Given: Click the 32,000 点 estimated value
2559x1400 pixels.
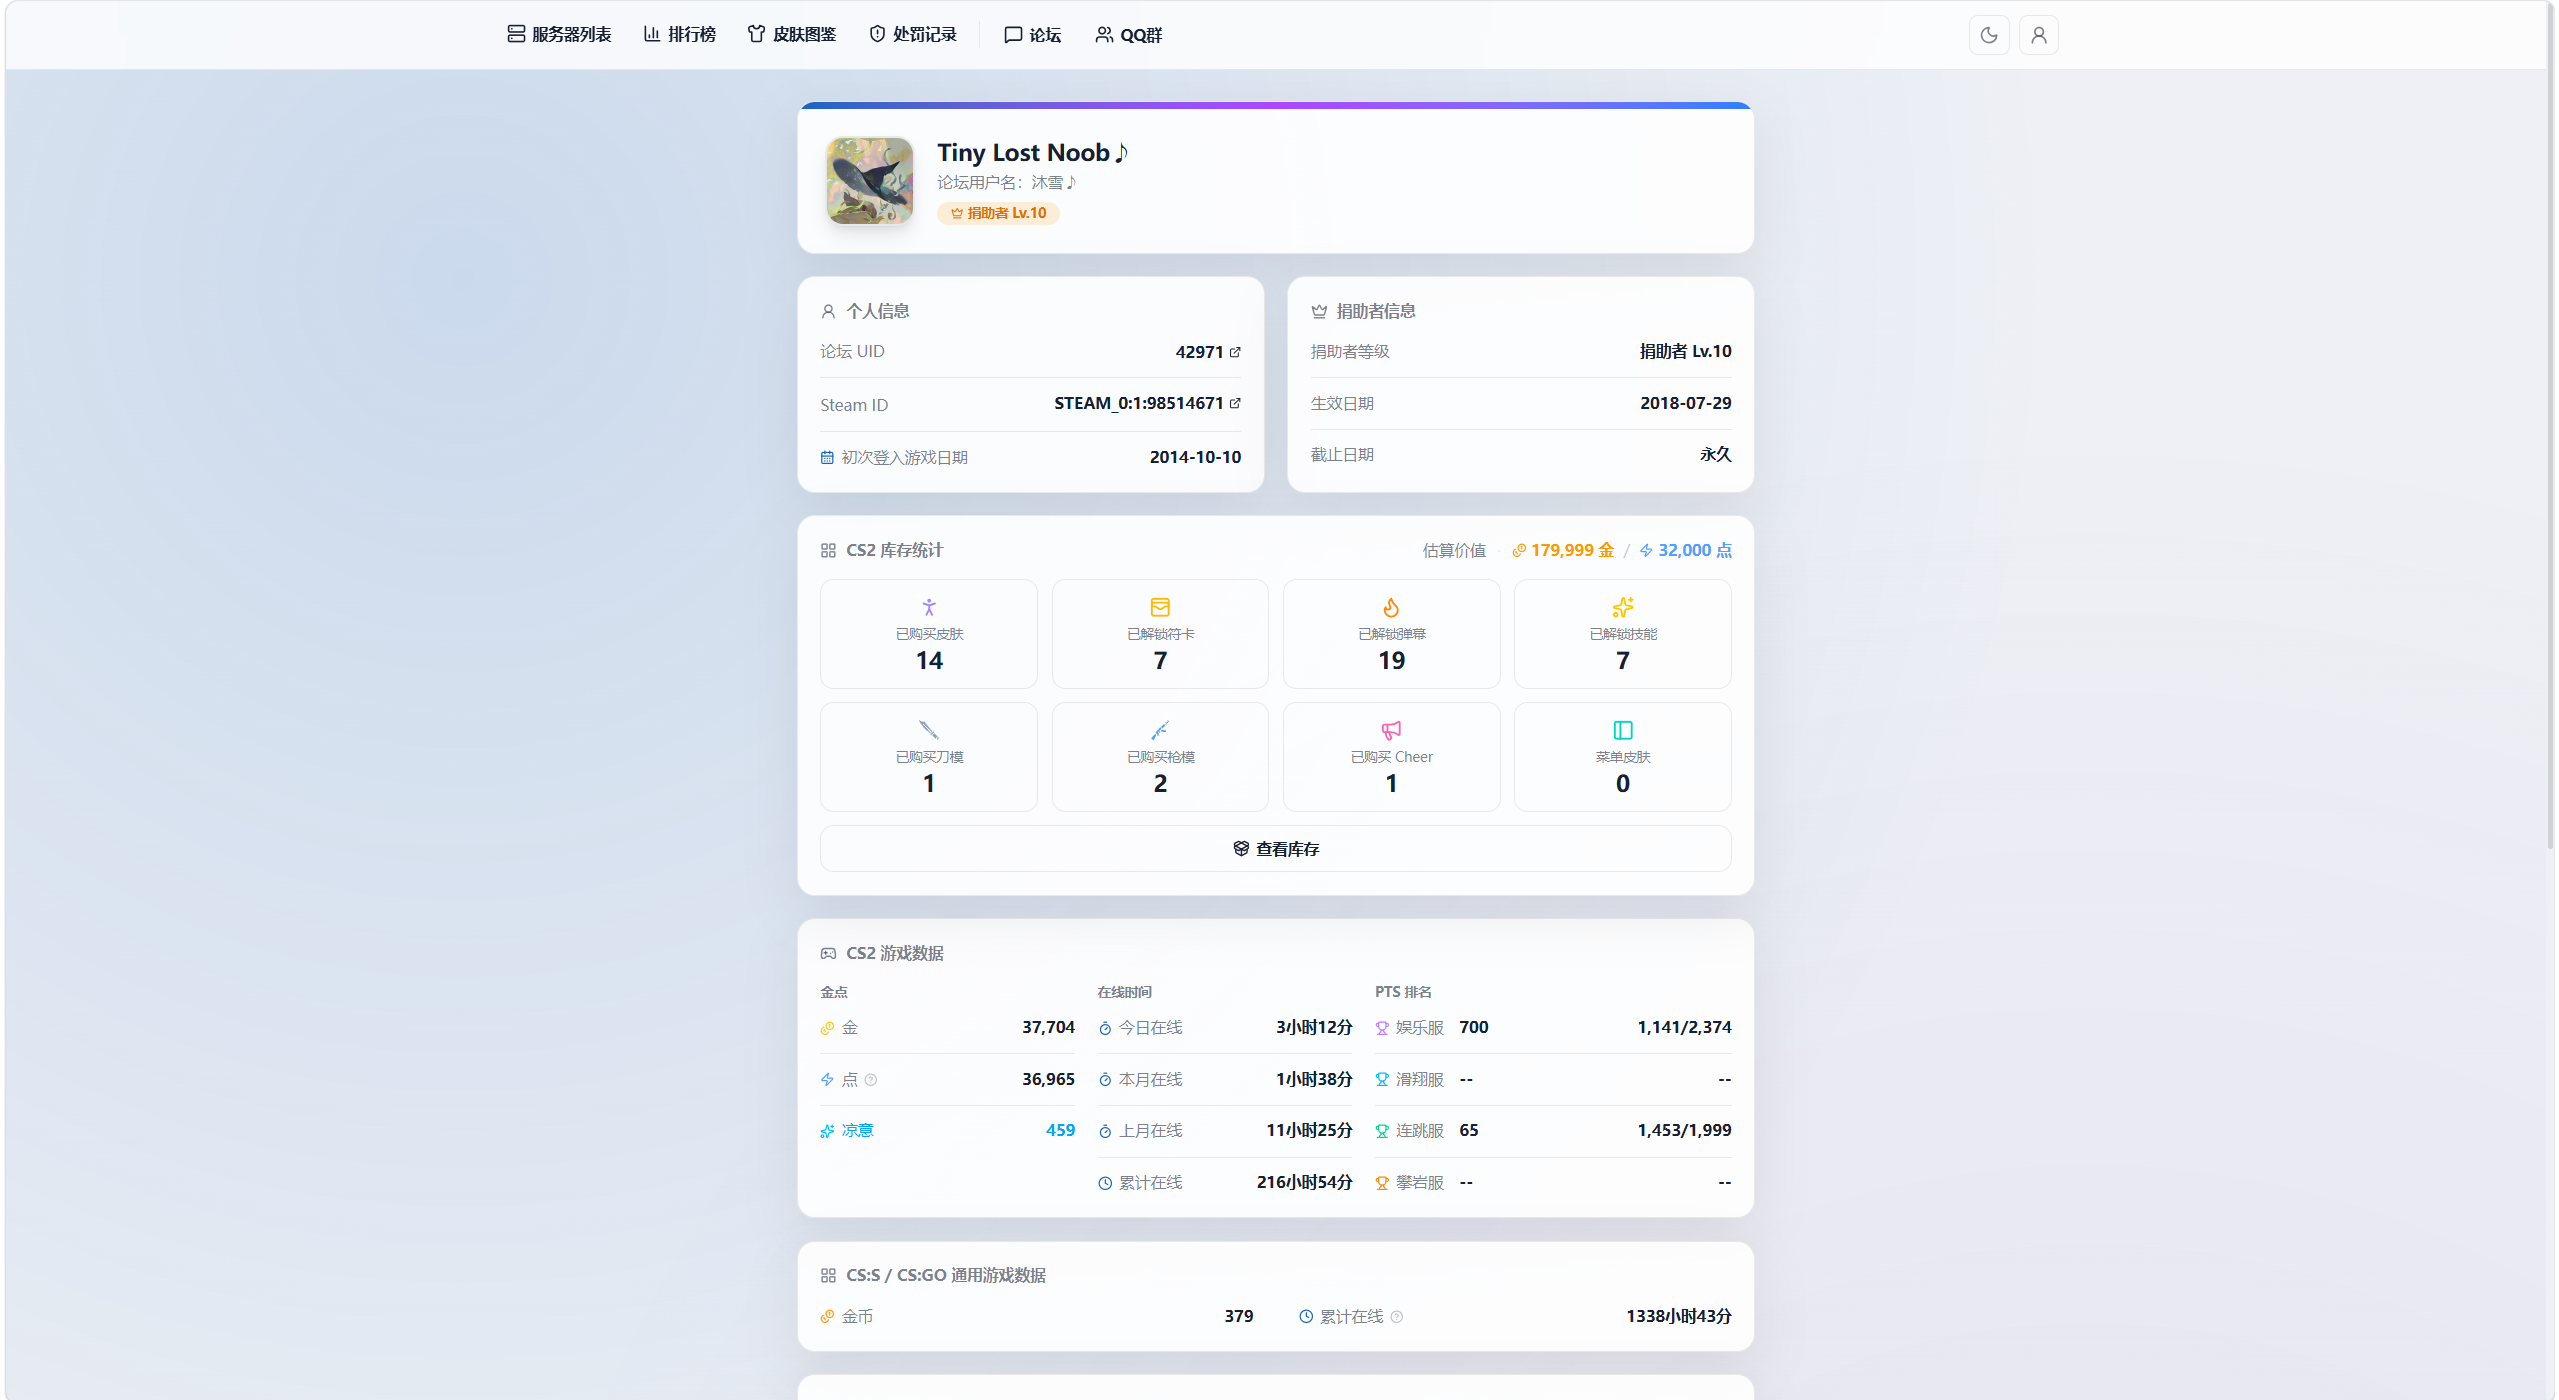Looking at the screenshot, I should click(1685, 550).
